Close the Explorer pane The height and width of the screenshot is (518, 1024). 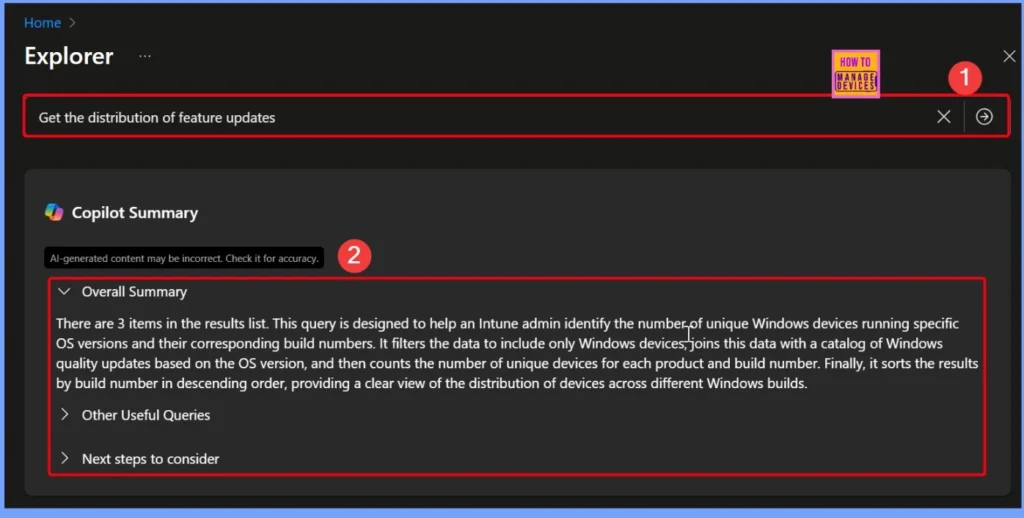point(1009,56)
